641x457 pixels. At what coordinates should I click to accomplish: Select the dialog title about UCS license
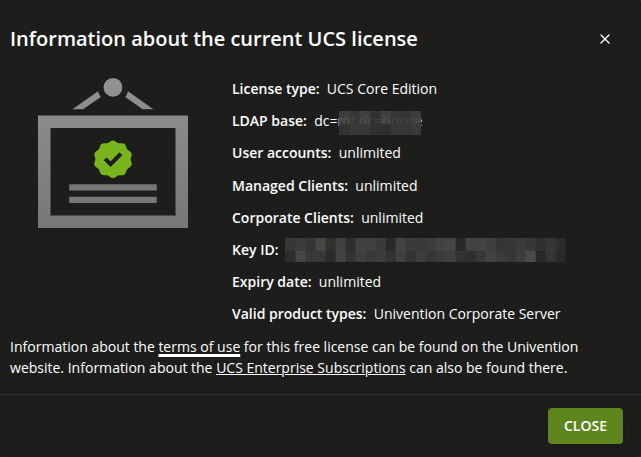click(x=214, y=39)
